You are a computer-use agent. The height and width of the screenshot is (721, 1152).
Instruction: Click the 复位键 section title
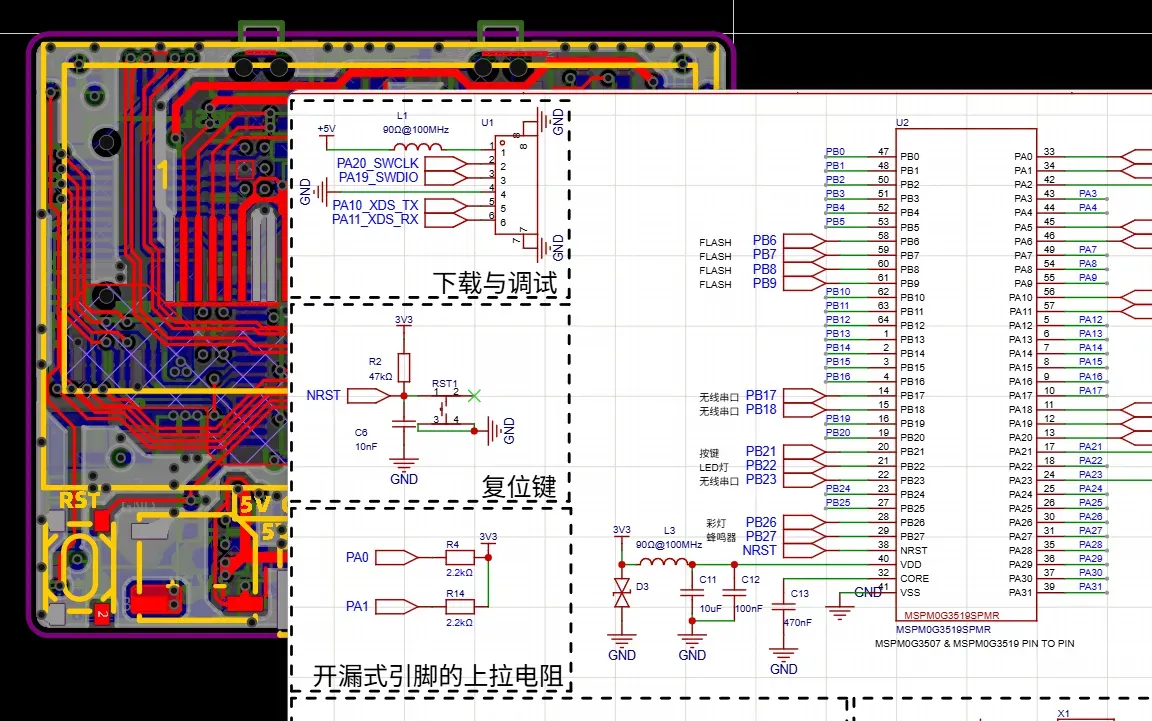[519, 487]
